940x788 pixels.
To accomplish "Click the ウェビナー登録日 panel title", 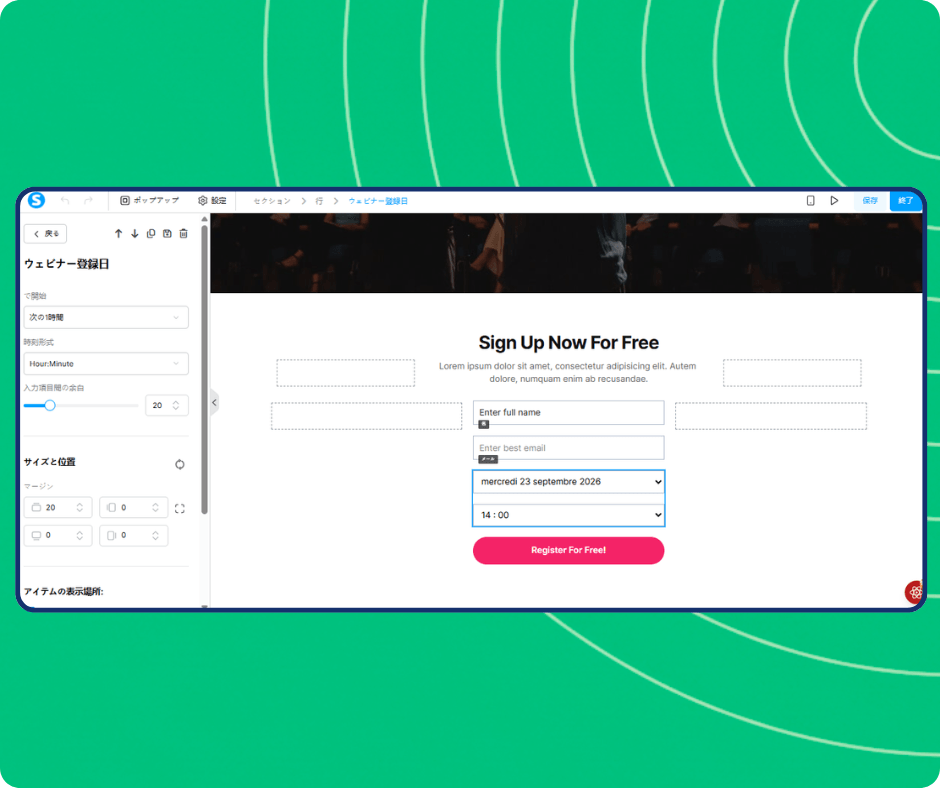I will [67, 264].
